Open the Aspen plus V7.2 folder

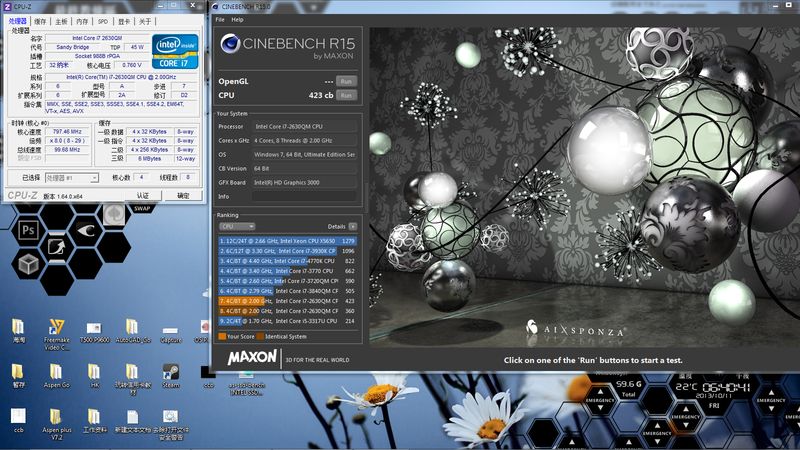pos(56,416)
